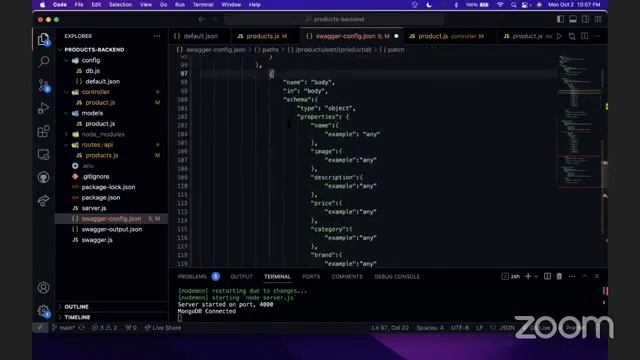Open the Live Share view in activity bar

coord(43,200)
